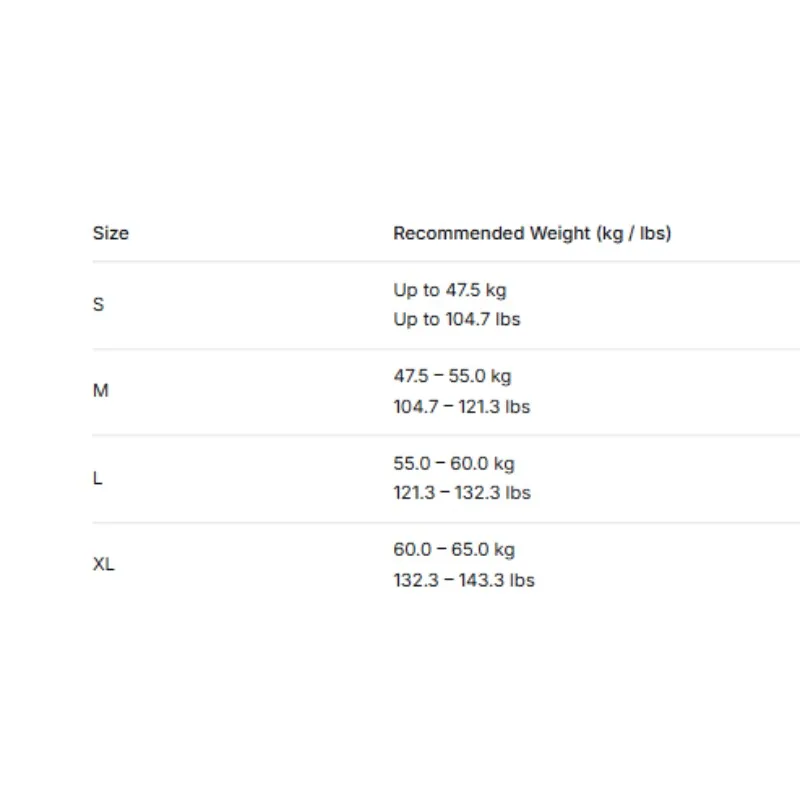Select the '121.3 – 132.3 lbs' value
Image resolution: width=800 pixels, height=800 pixels.
click(462, 493)
